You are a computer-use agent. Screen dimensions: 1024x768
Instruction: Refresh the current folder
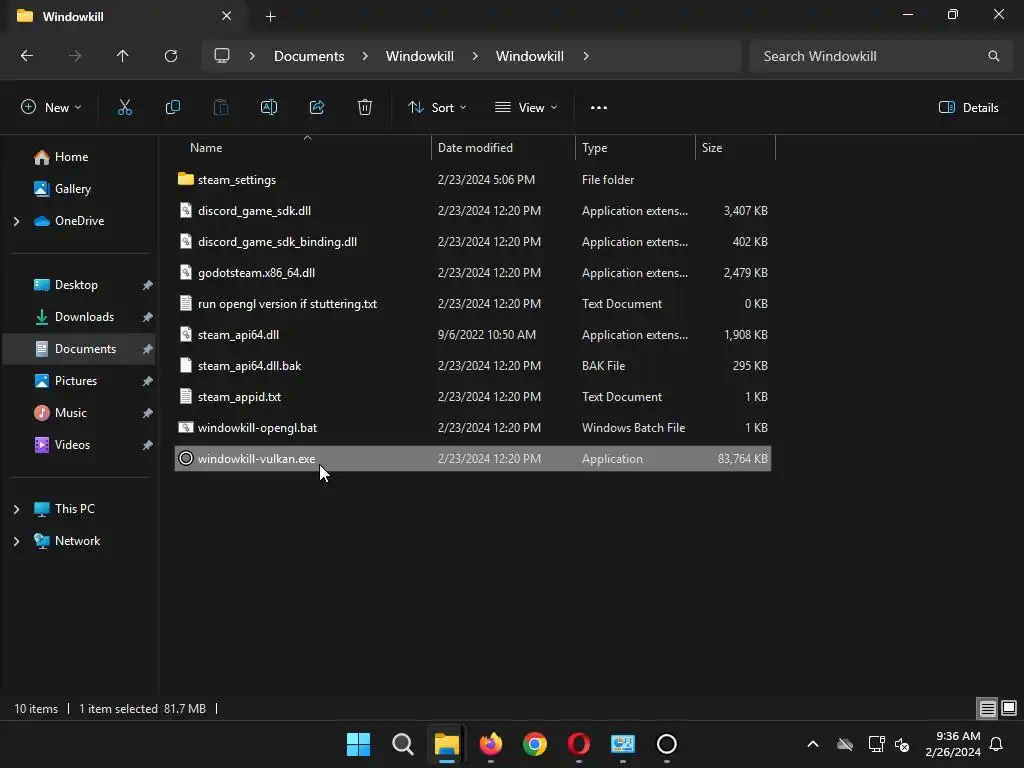coord(171,56)
